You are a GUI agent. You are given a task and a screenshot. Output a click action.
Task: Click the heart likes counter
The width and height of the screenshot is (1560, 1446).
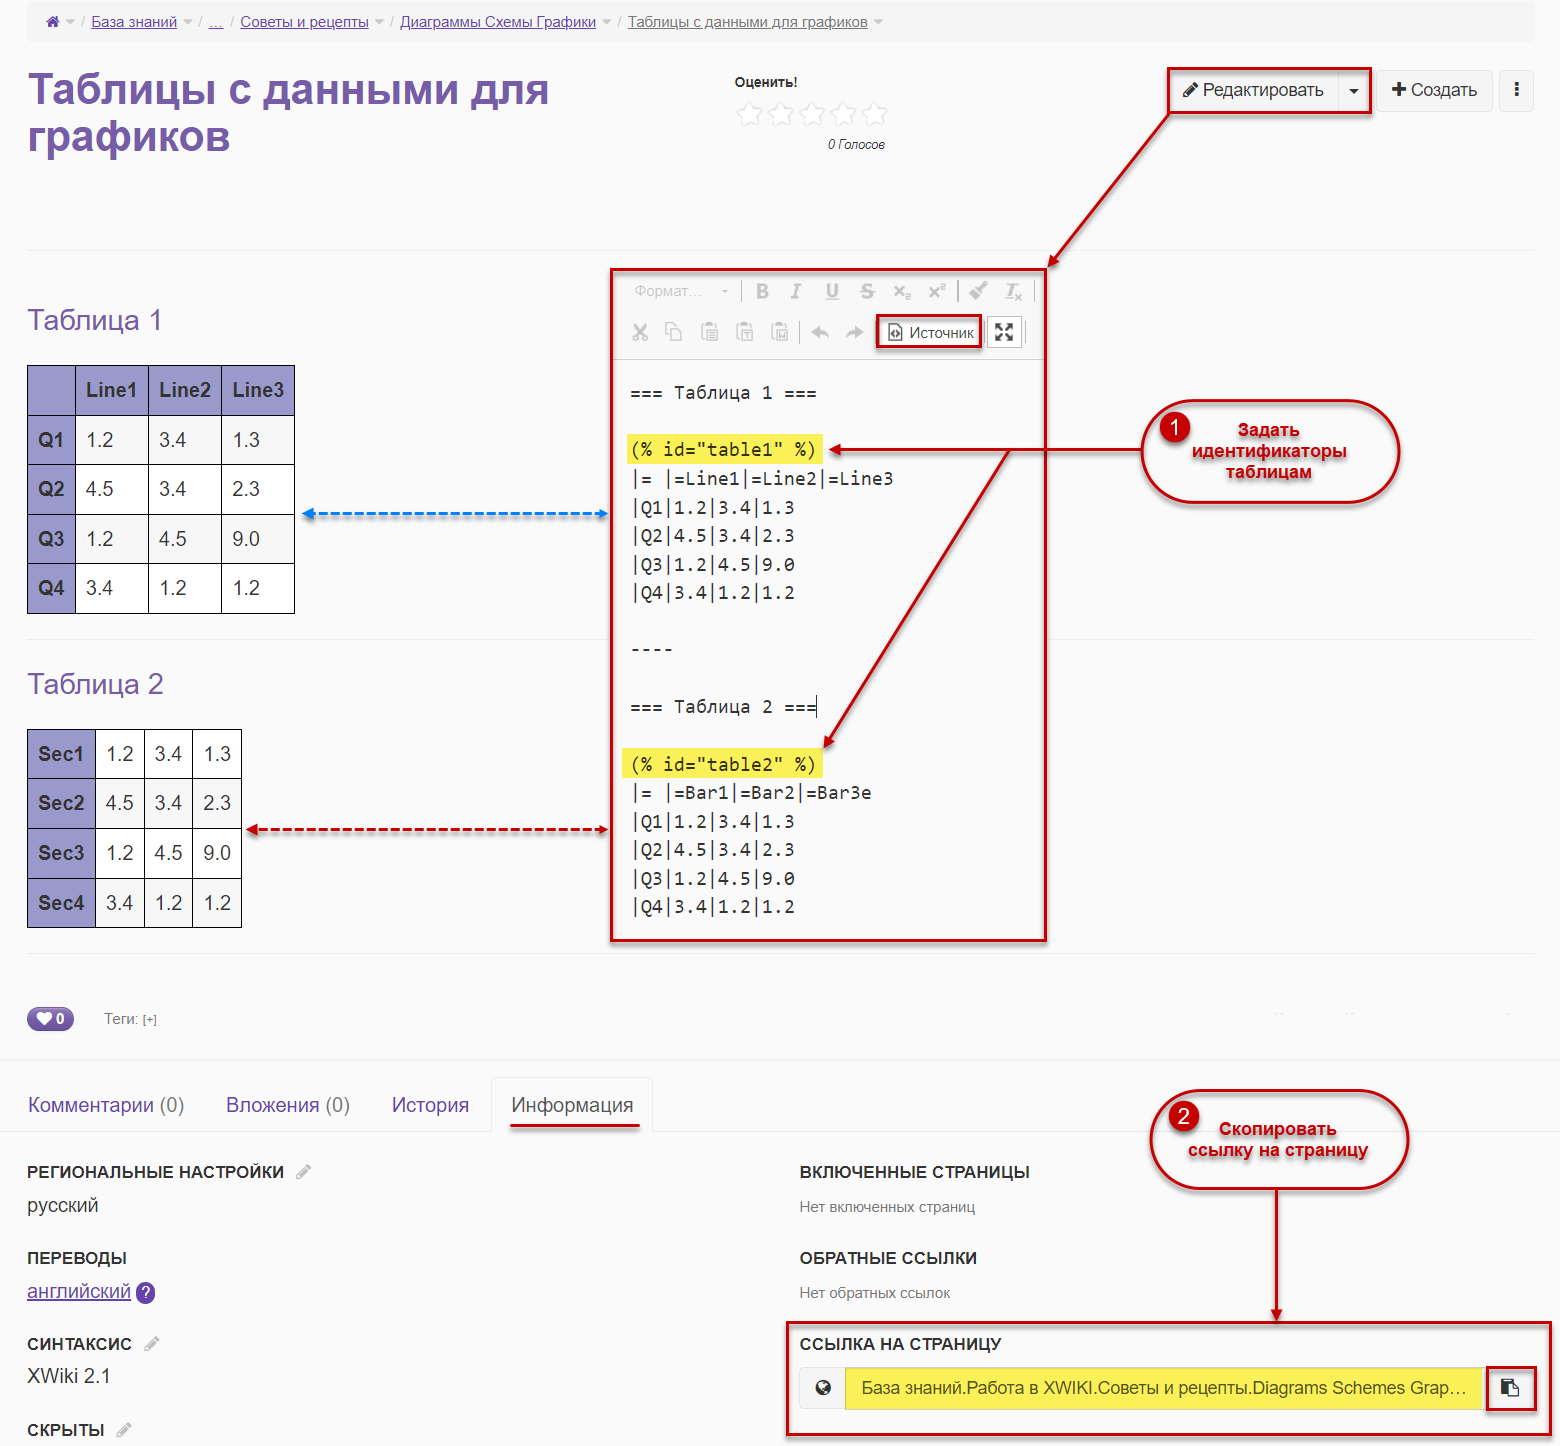[50, 1019]
